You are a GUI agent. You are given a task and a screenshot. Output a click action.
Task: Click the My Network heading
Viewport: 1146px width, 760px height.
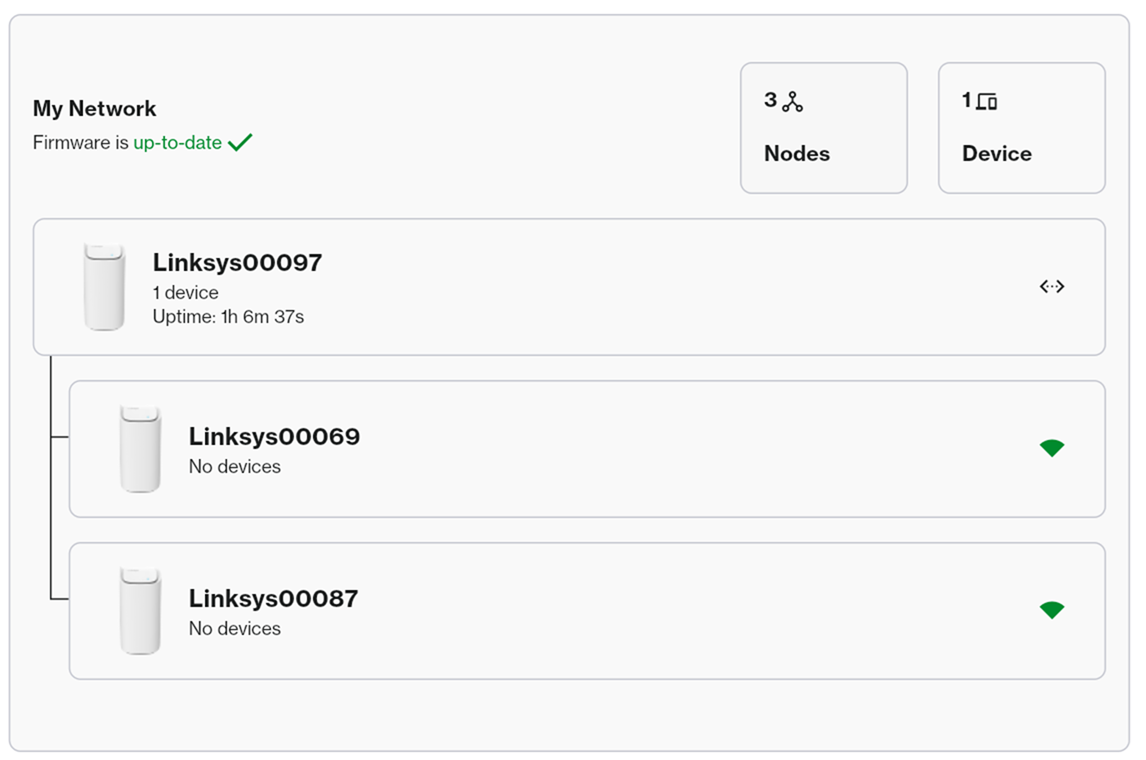tap(94, 108)
